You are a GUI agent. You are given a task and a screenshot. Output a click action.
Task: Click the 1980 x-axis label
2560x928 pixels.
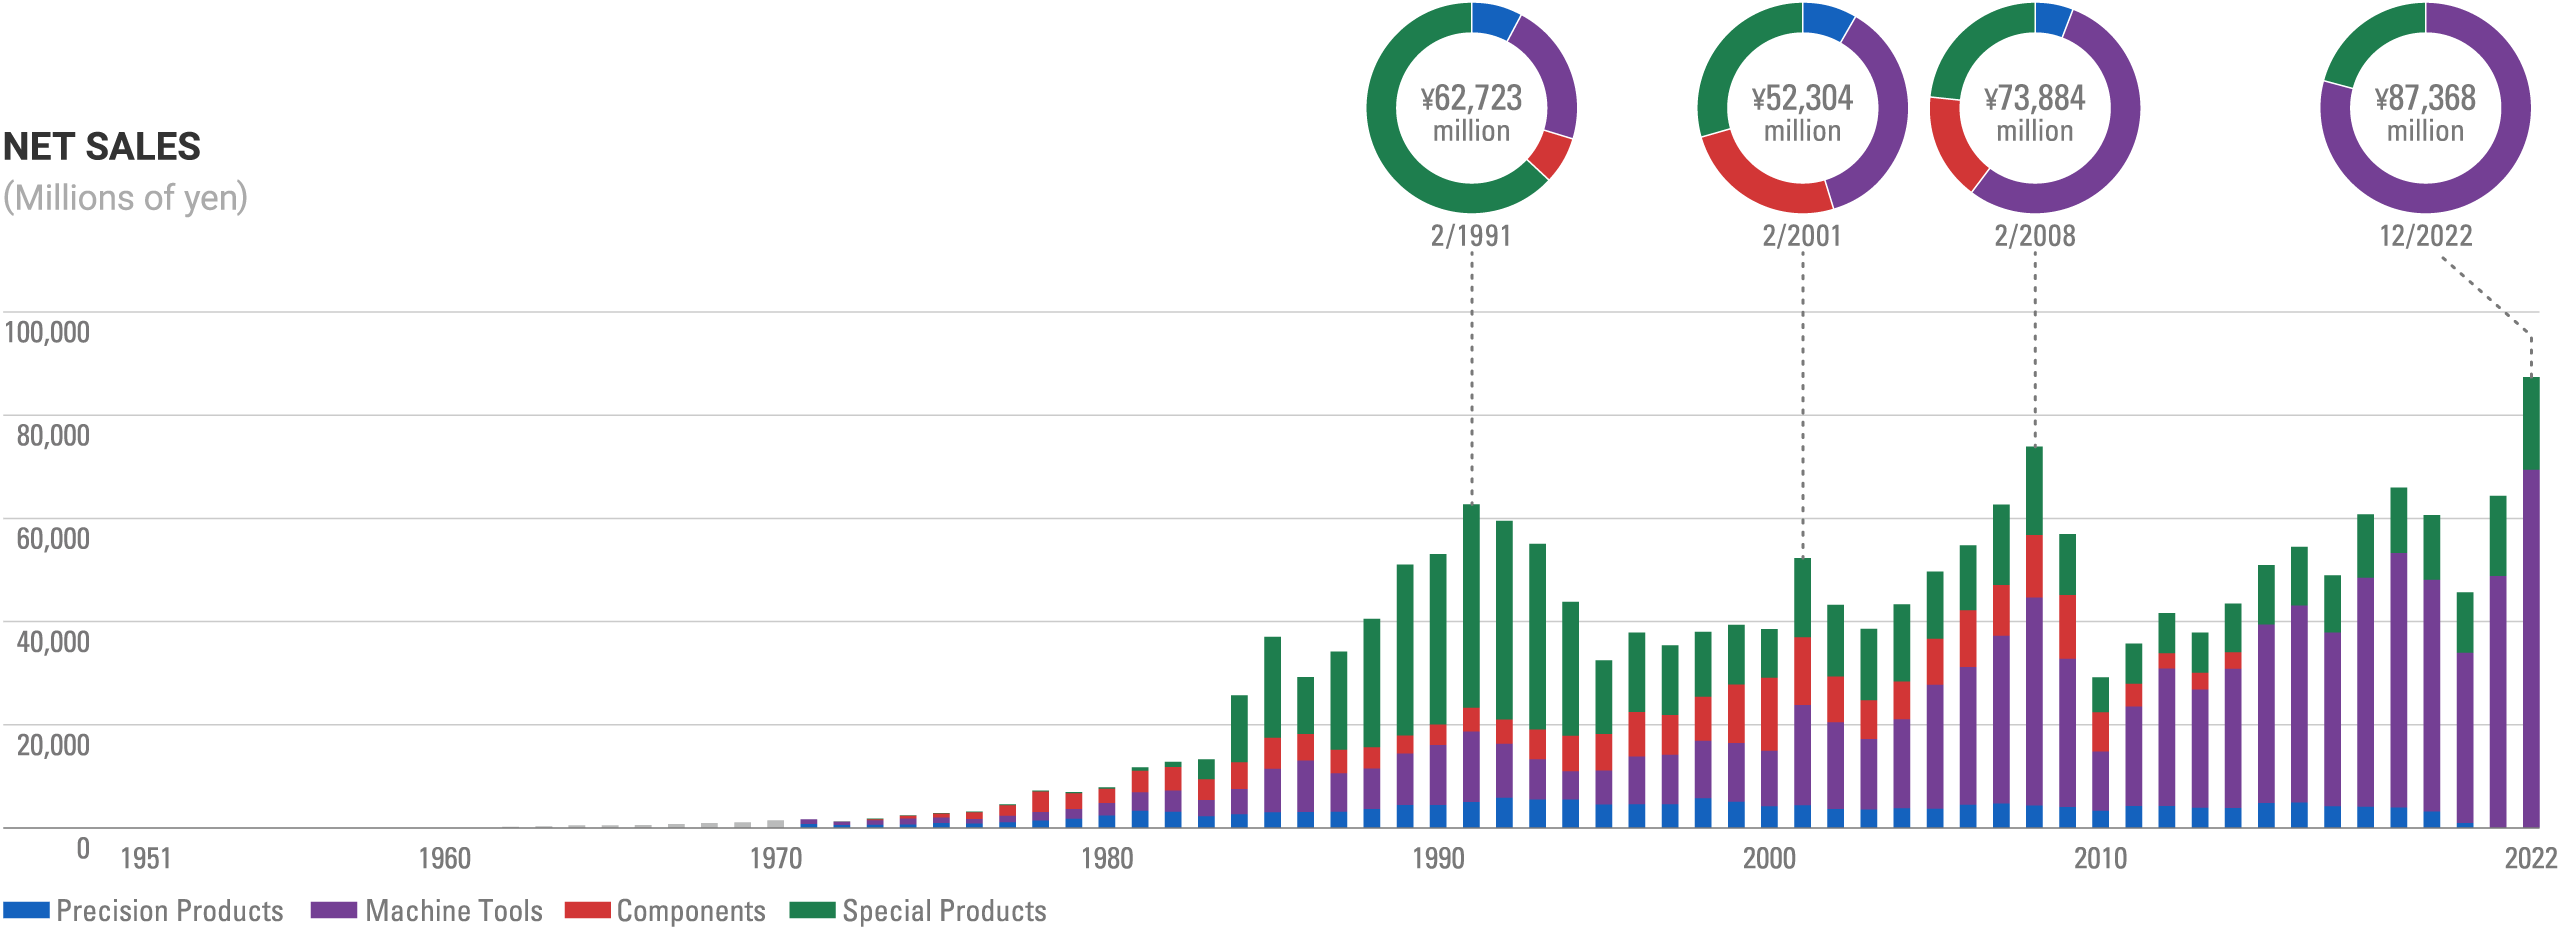point(1107,858)
